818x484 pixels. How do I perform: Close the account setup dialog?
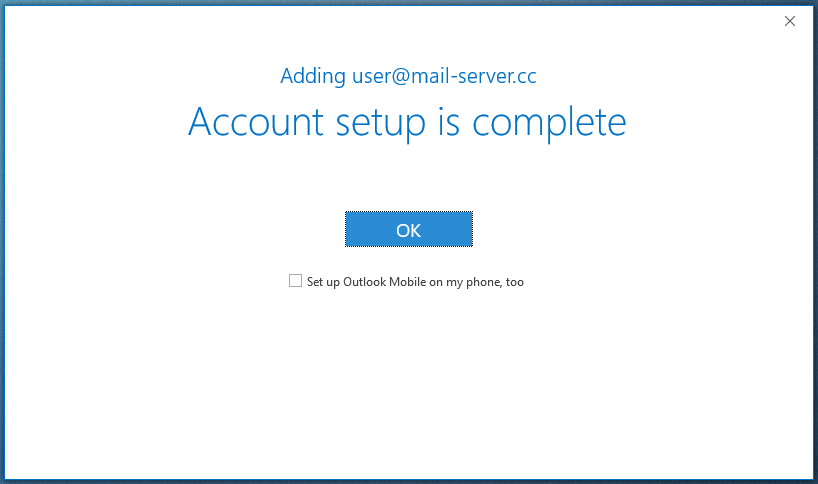click(x=790, y=21)
